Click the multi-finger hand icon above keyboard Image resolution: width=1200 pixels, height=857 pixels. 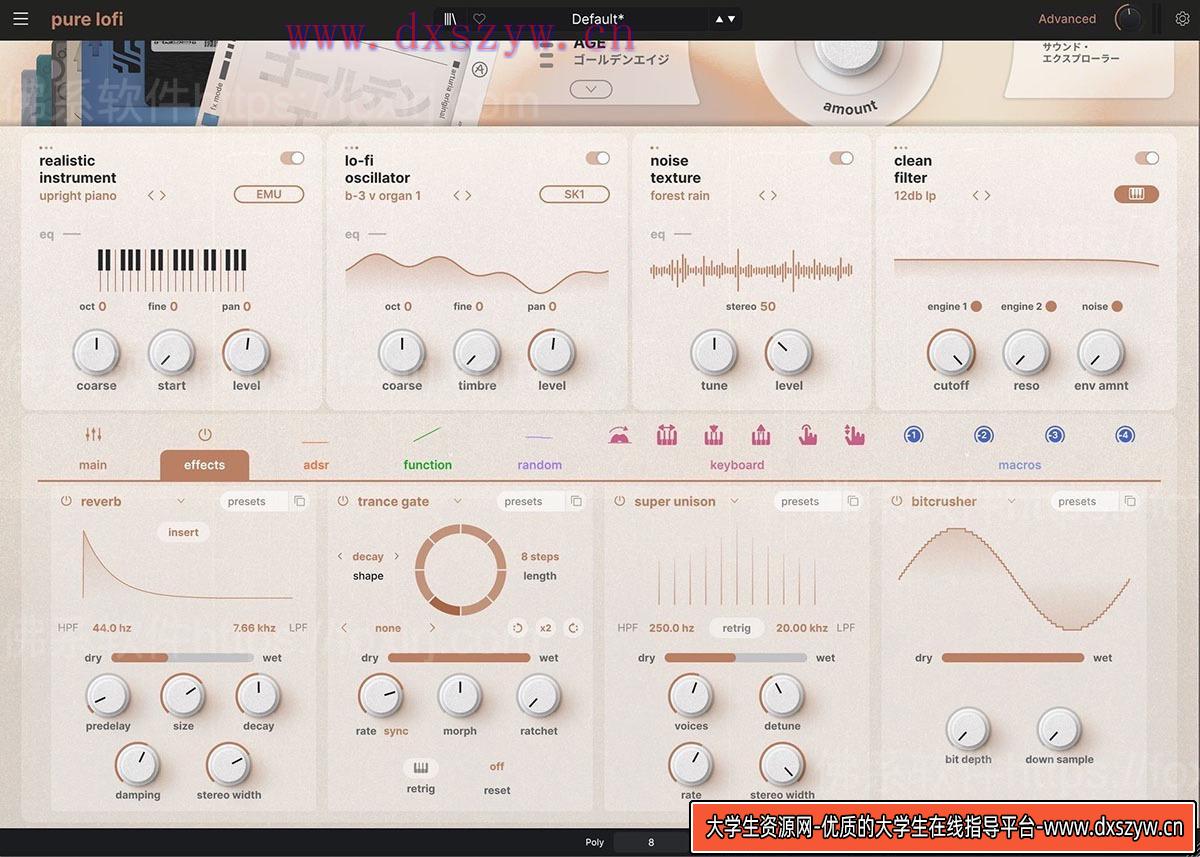(x=854, y=435)
